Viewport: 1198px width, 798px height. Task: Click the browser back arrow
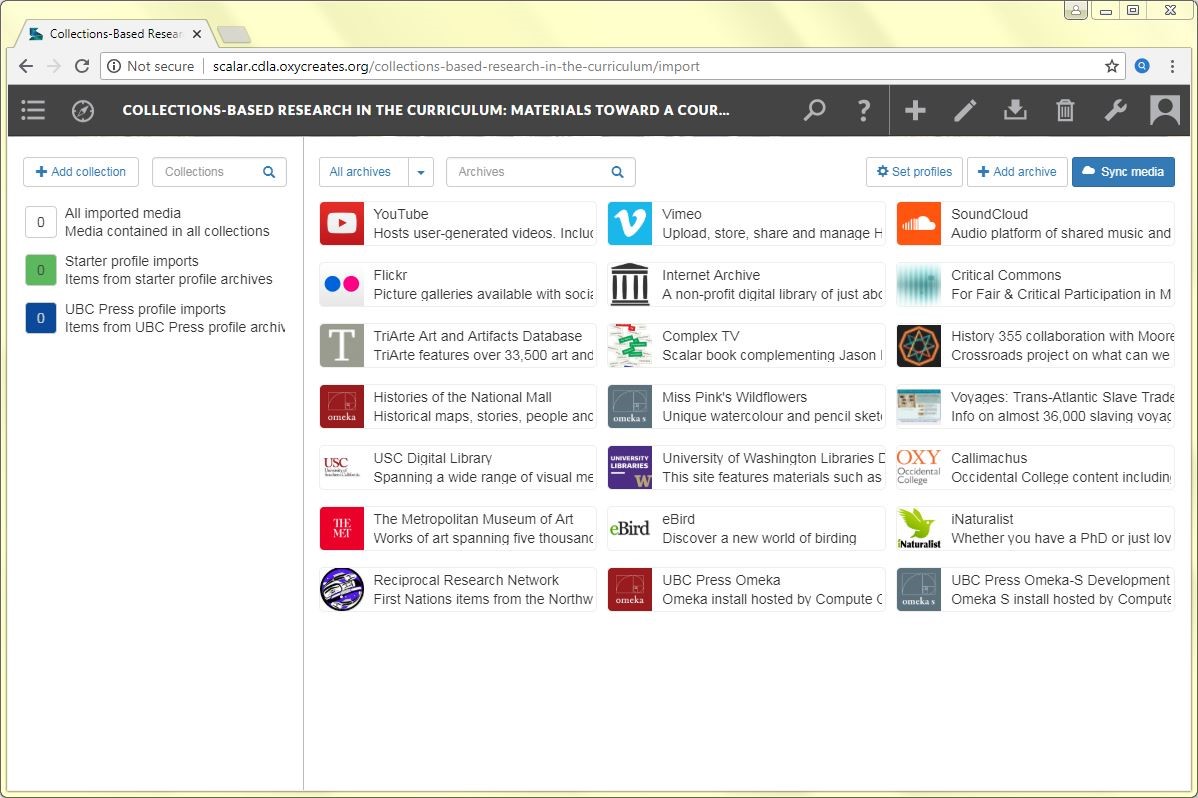point(26,66)
